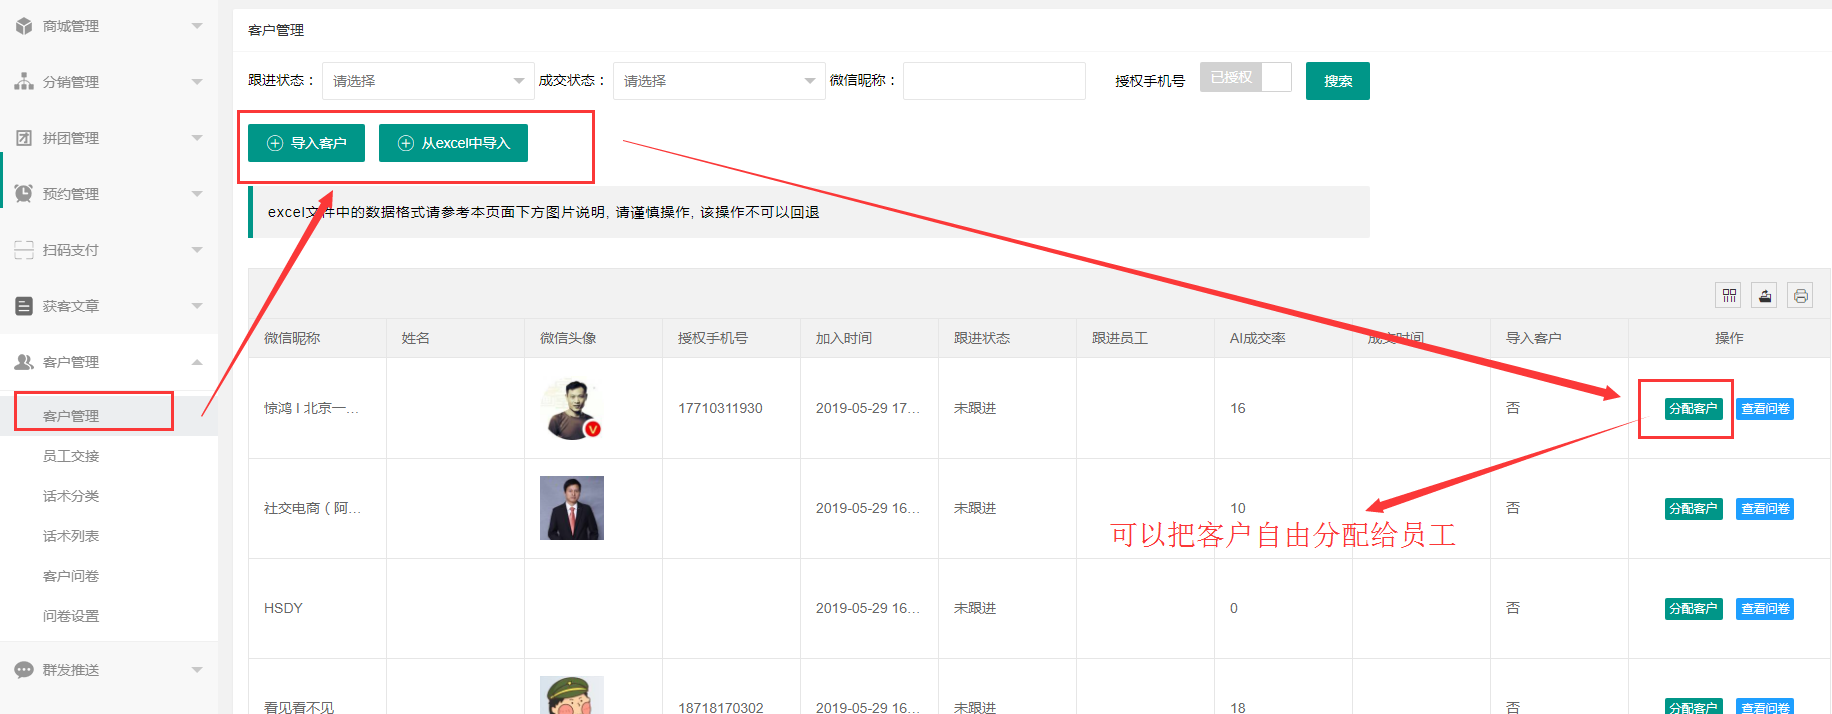Image resolution: width=1832 pixels, height=714 pixels.
Task: Click the print table icon
Action: (x=1800, y=296)
